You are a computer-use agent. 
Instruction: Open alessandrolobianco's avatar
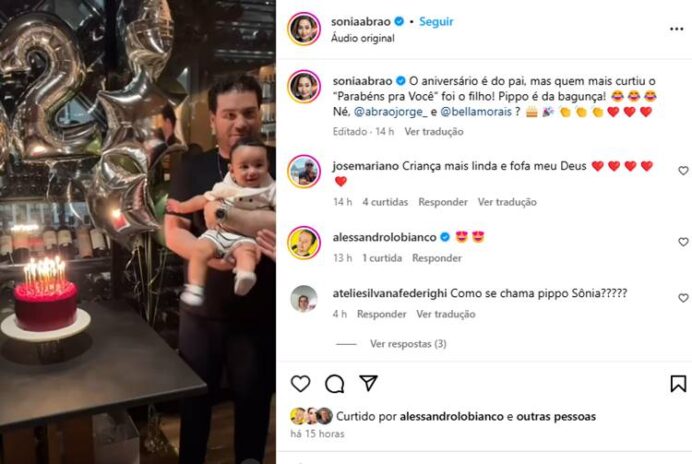click(304, 243)
